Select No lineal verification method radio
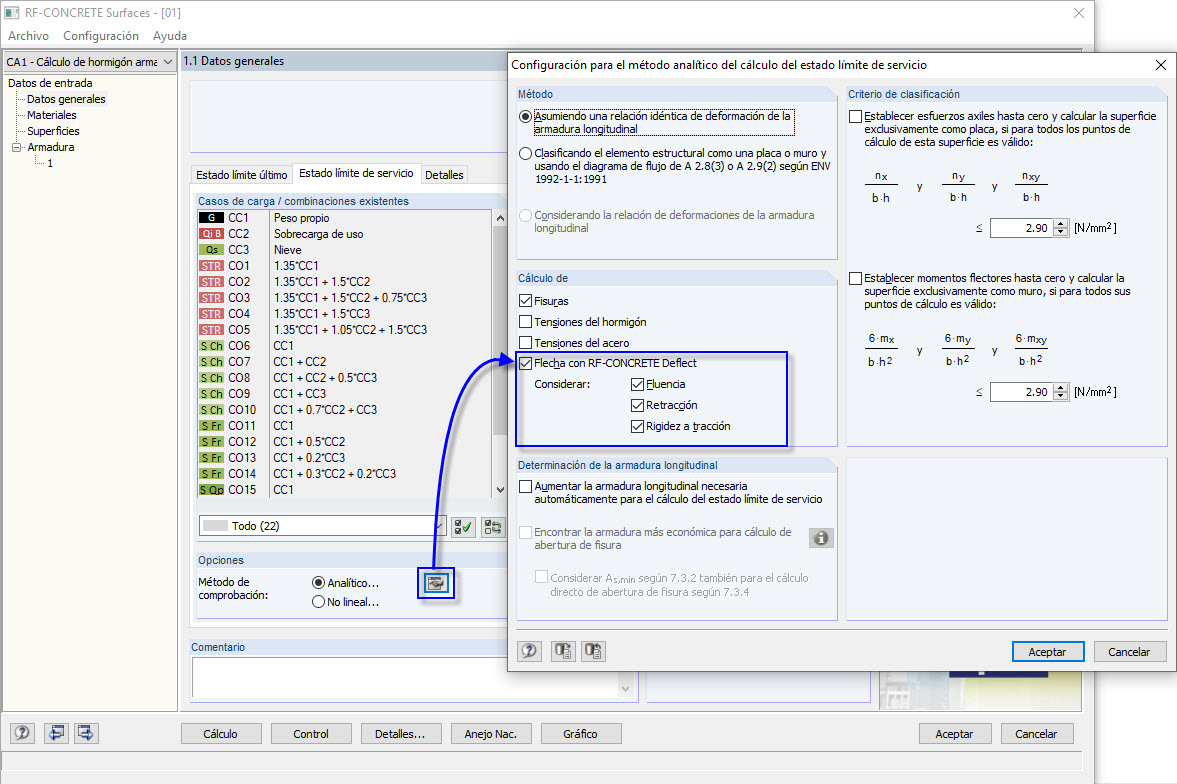This screenshot has height=784, width=1177. 318,602
